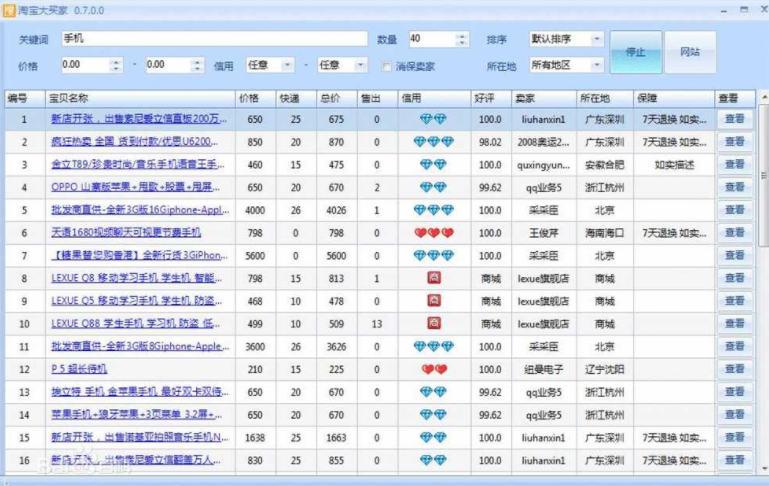The height and width of the screenshot is (486, 769).
Task: Click the red mall badge in row 9
Action: click(434, 301)
